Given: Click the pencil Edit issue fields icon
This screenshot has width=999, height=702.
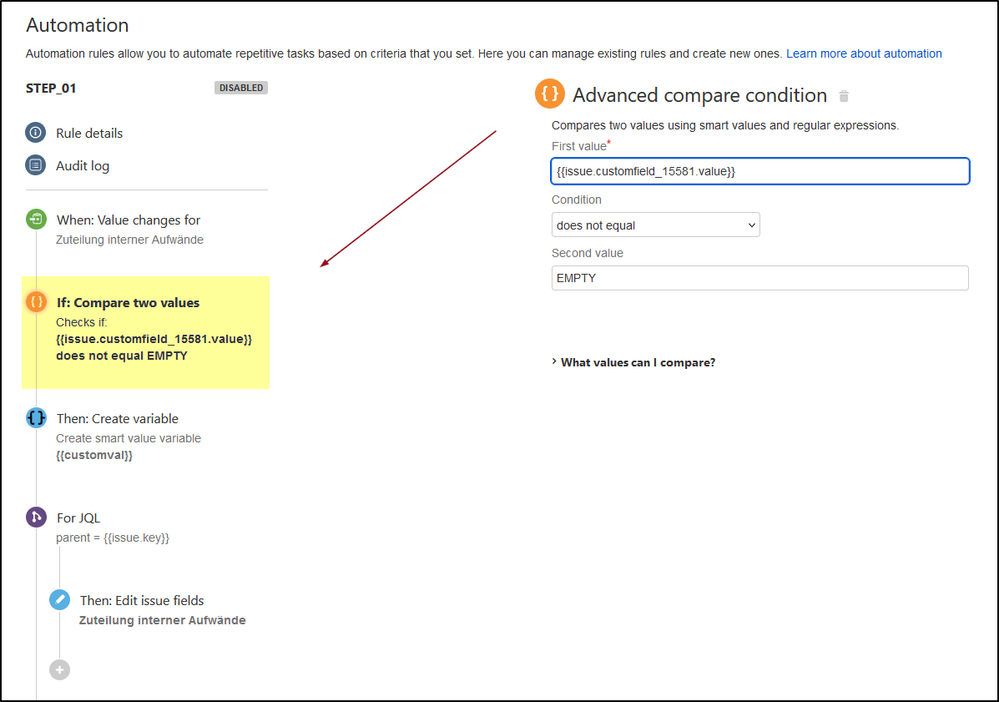Looking at the screenshot, I should coord(60,599).
